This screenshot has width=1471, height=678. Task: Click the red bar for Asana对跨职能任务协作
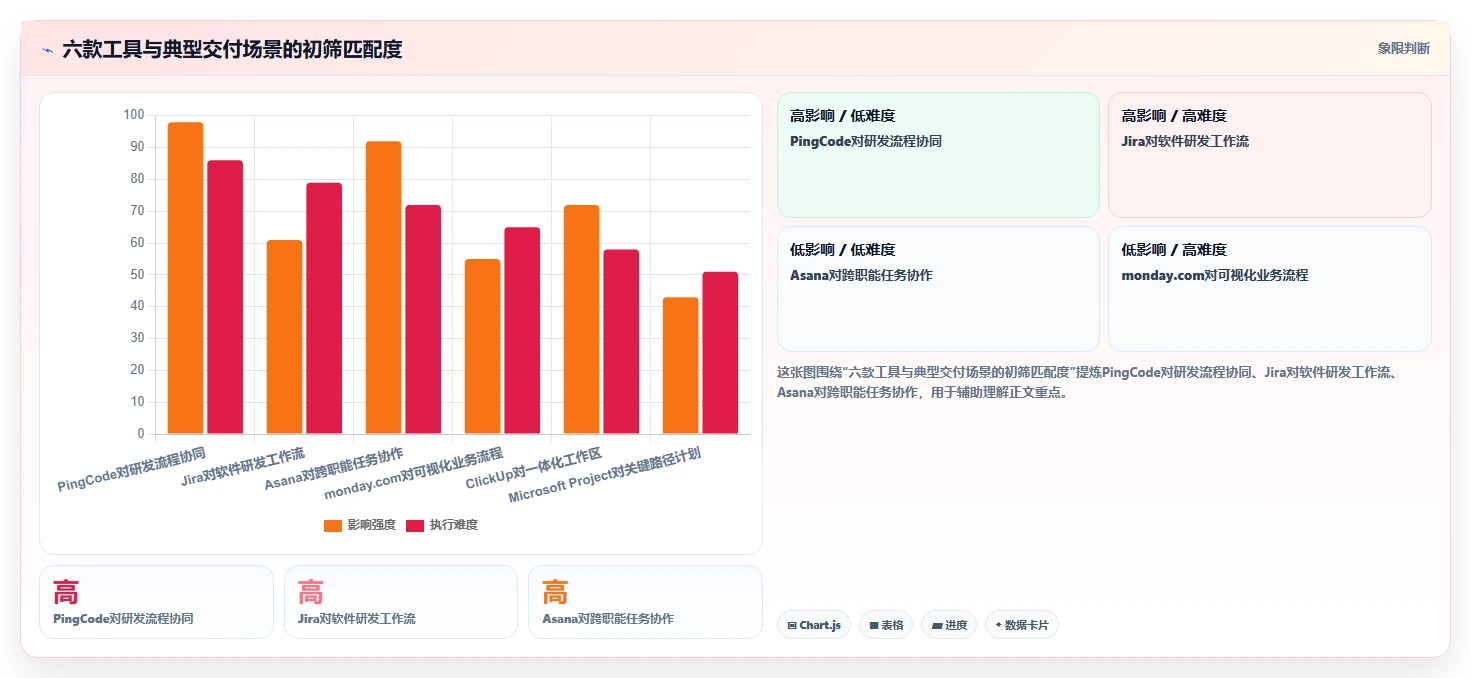coord(423,319)
